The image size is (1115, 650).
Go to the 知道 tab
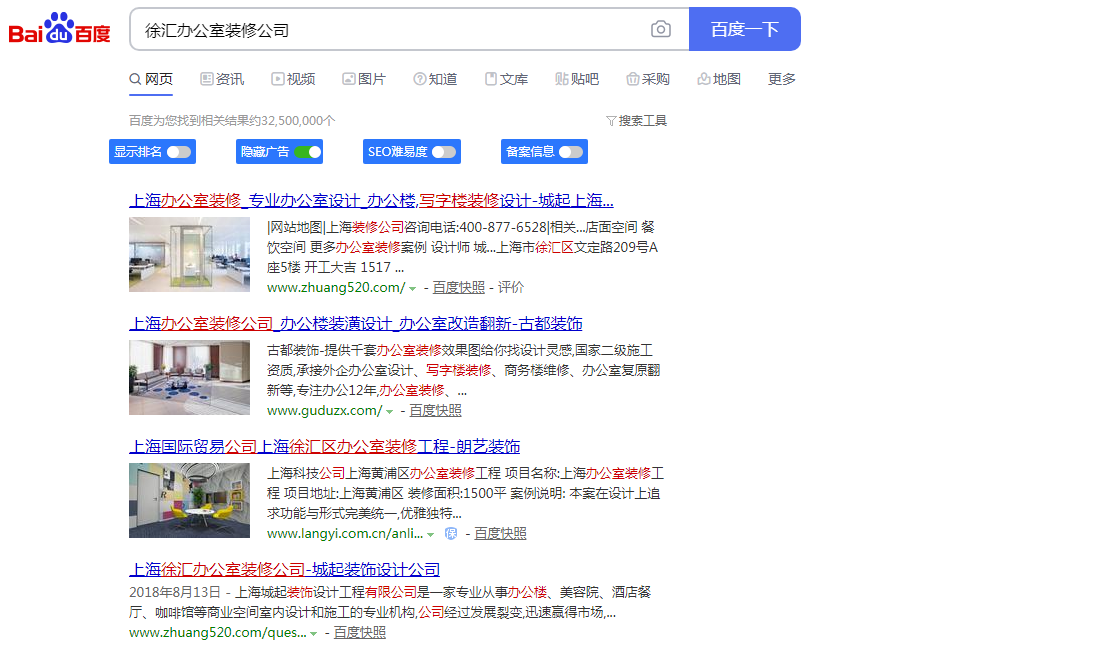click(435, 79)
